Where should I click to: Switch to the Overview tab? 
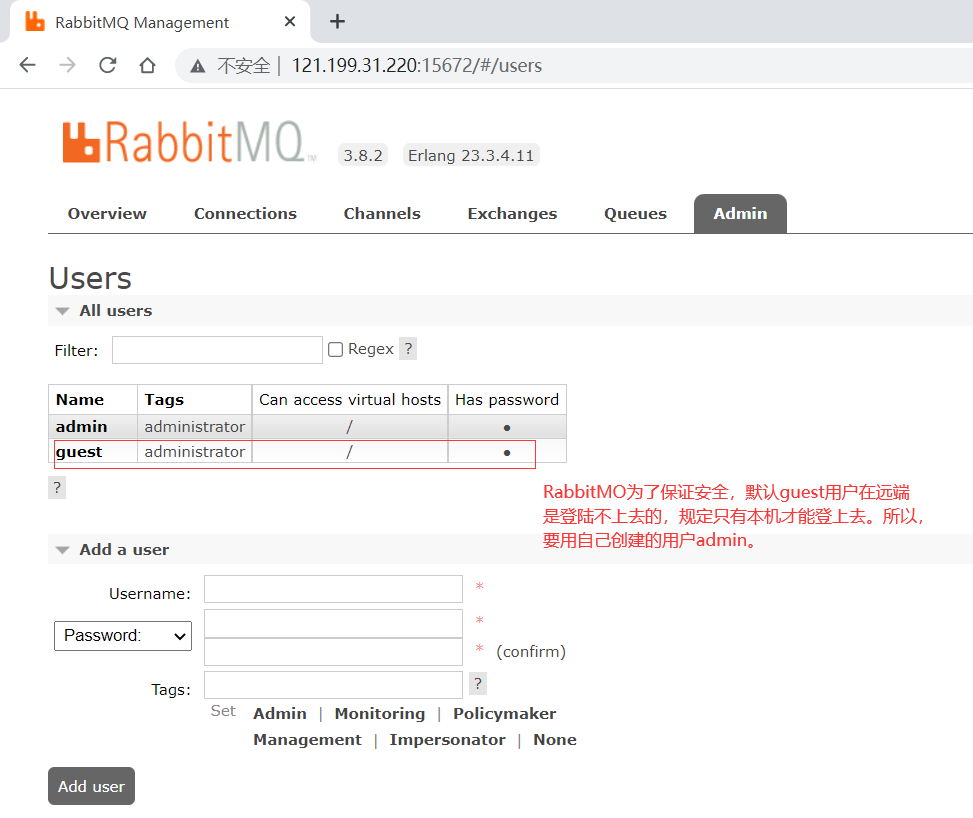tap(107, 213)
